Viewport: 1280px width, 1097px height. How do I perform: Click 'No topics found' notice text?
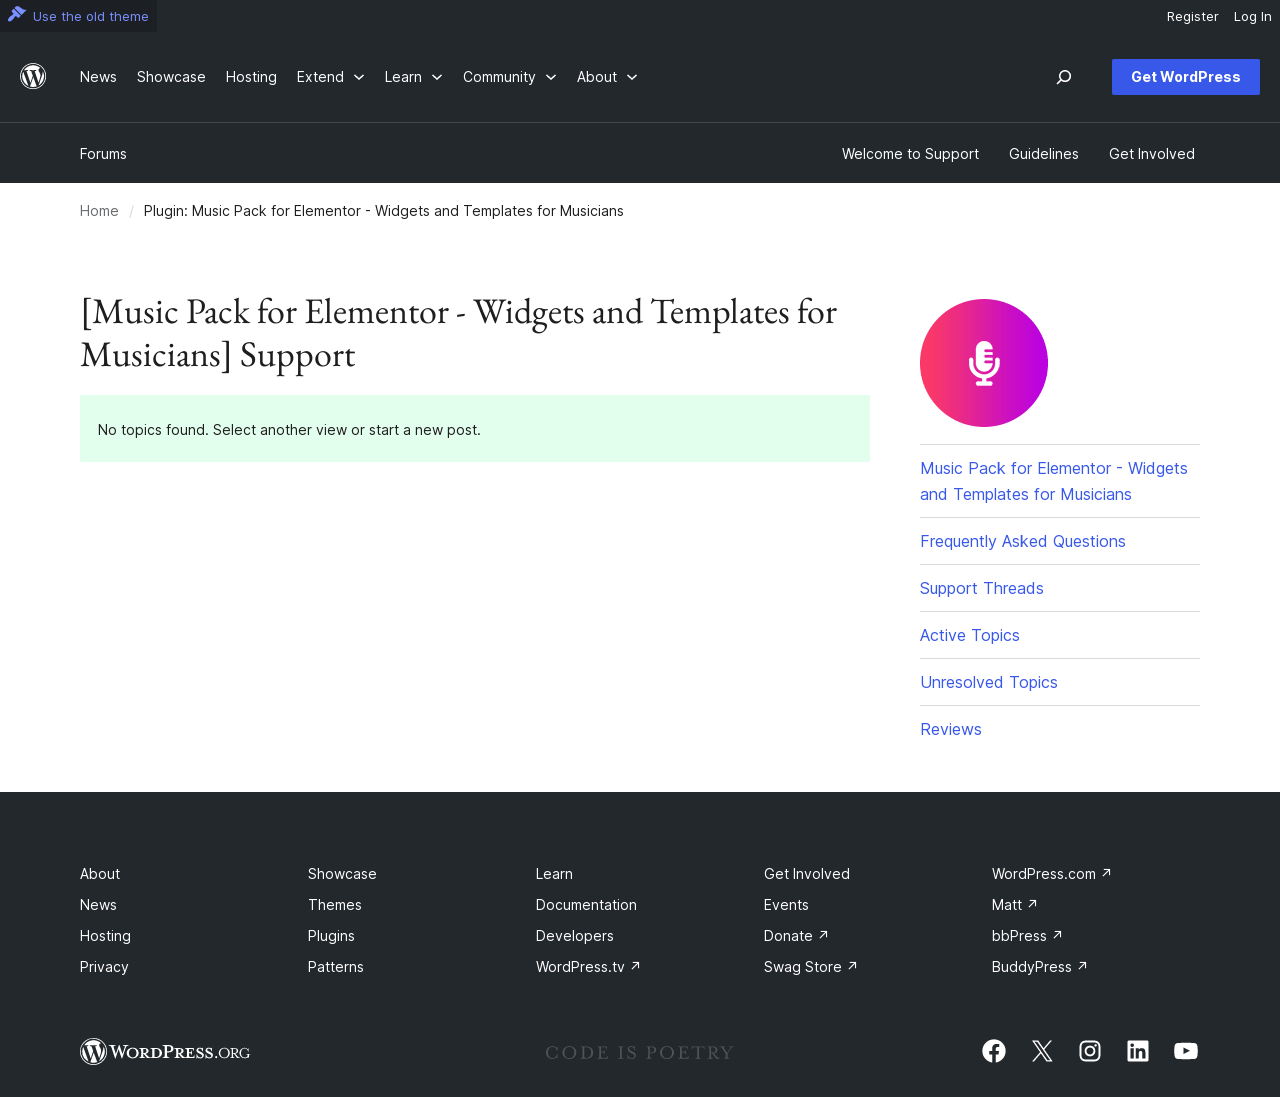point(289,429)
